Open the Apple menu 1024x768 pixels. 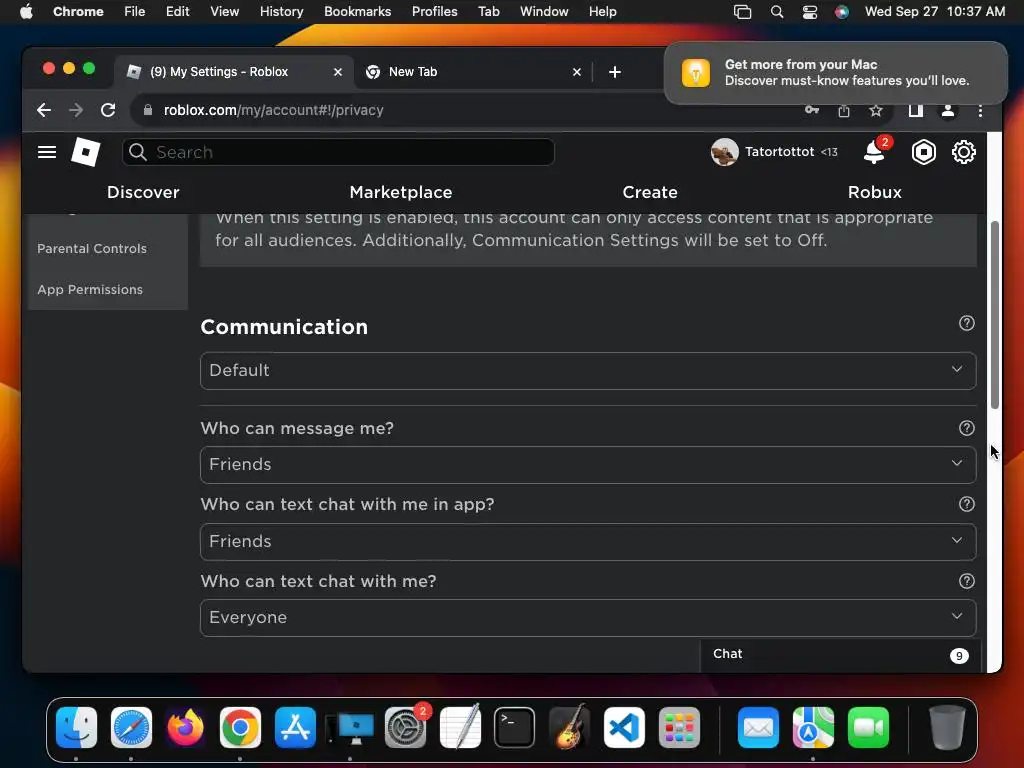tap(26, 11)
